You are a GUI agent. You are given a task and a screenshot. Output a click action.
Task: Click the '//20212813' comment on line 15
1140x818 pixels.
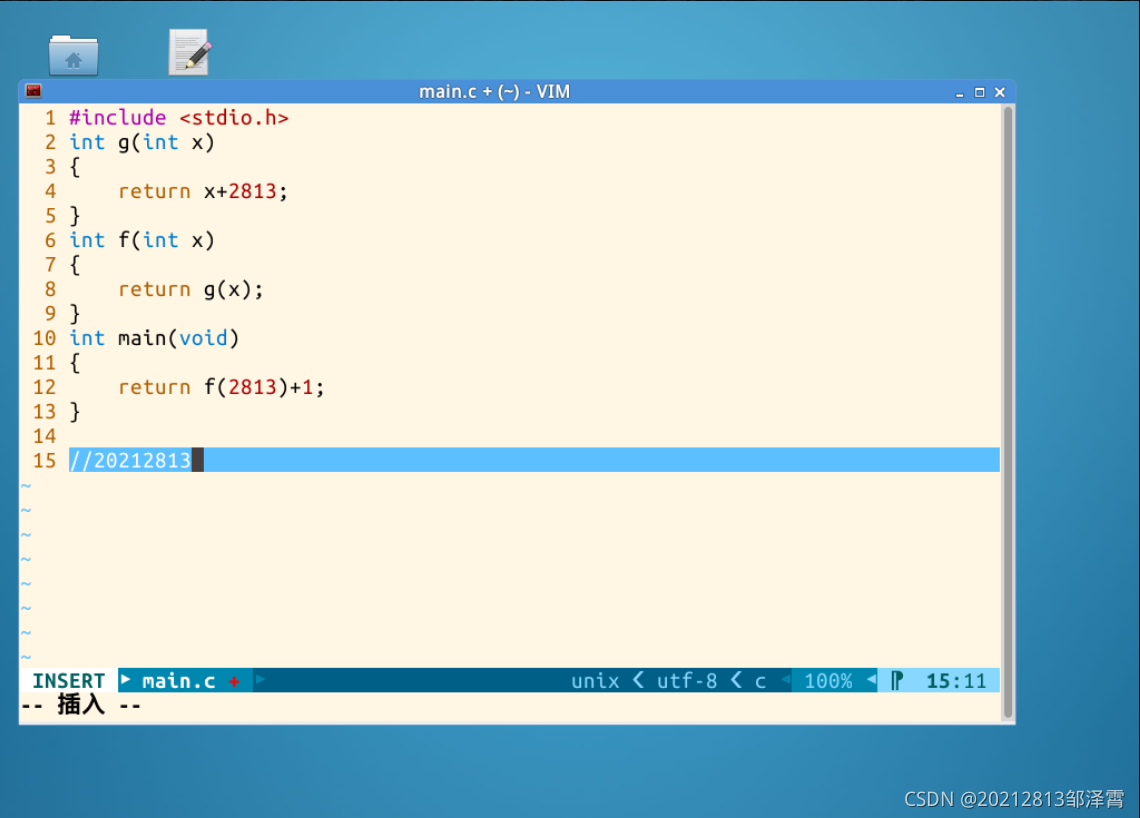pos(130,460)
